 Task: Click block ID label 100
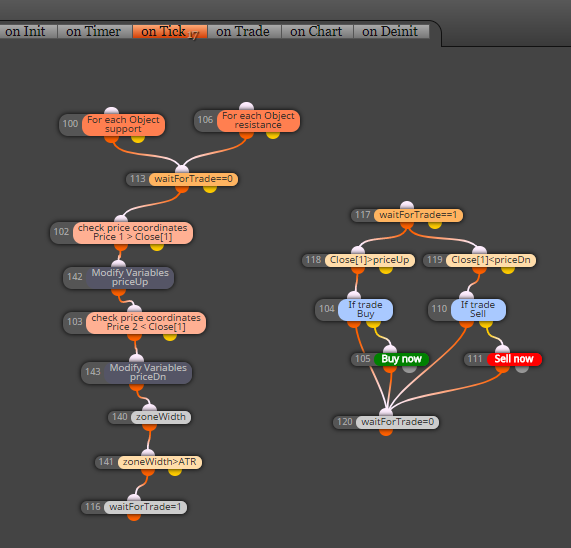(70, 124)
